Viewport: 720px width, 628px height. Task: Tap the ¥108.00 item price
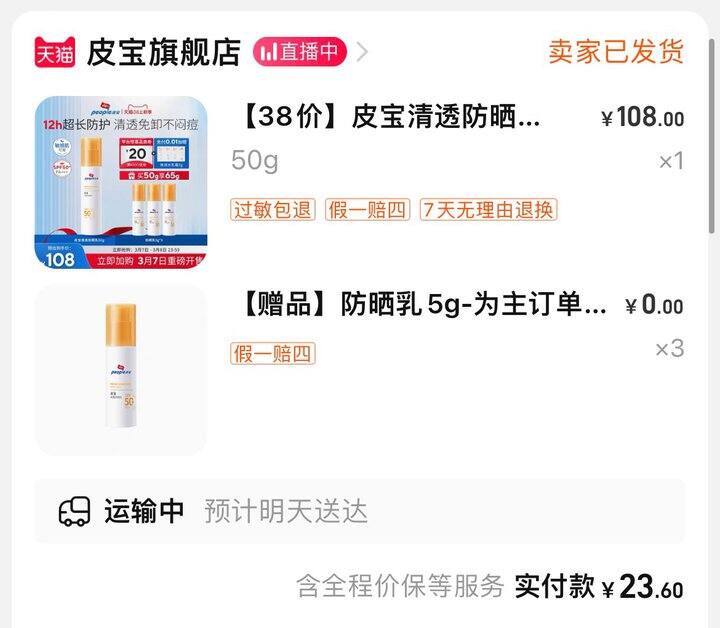[642, 117]
